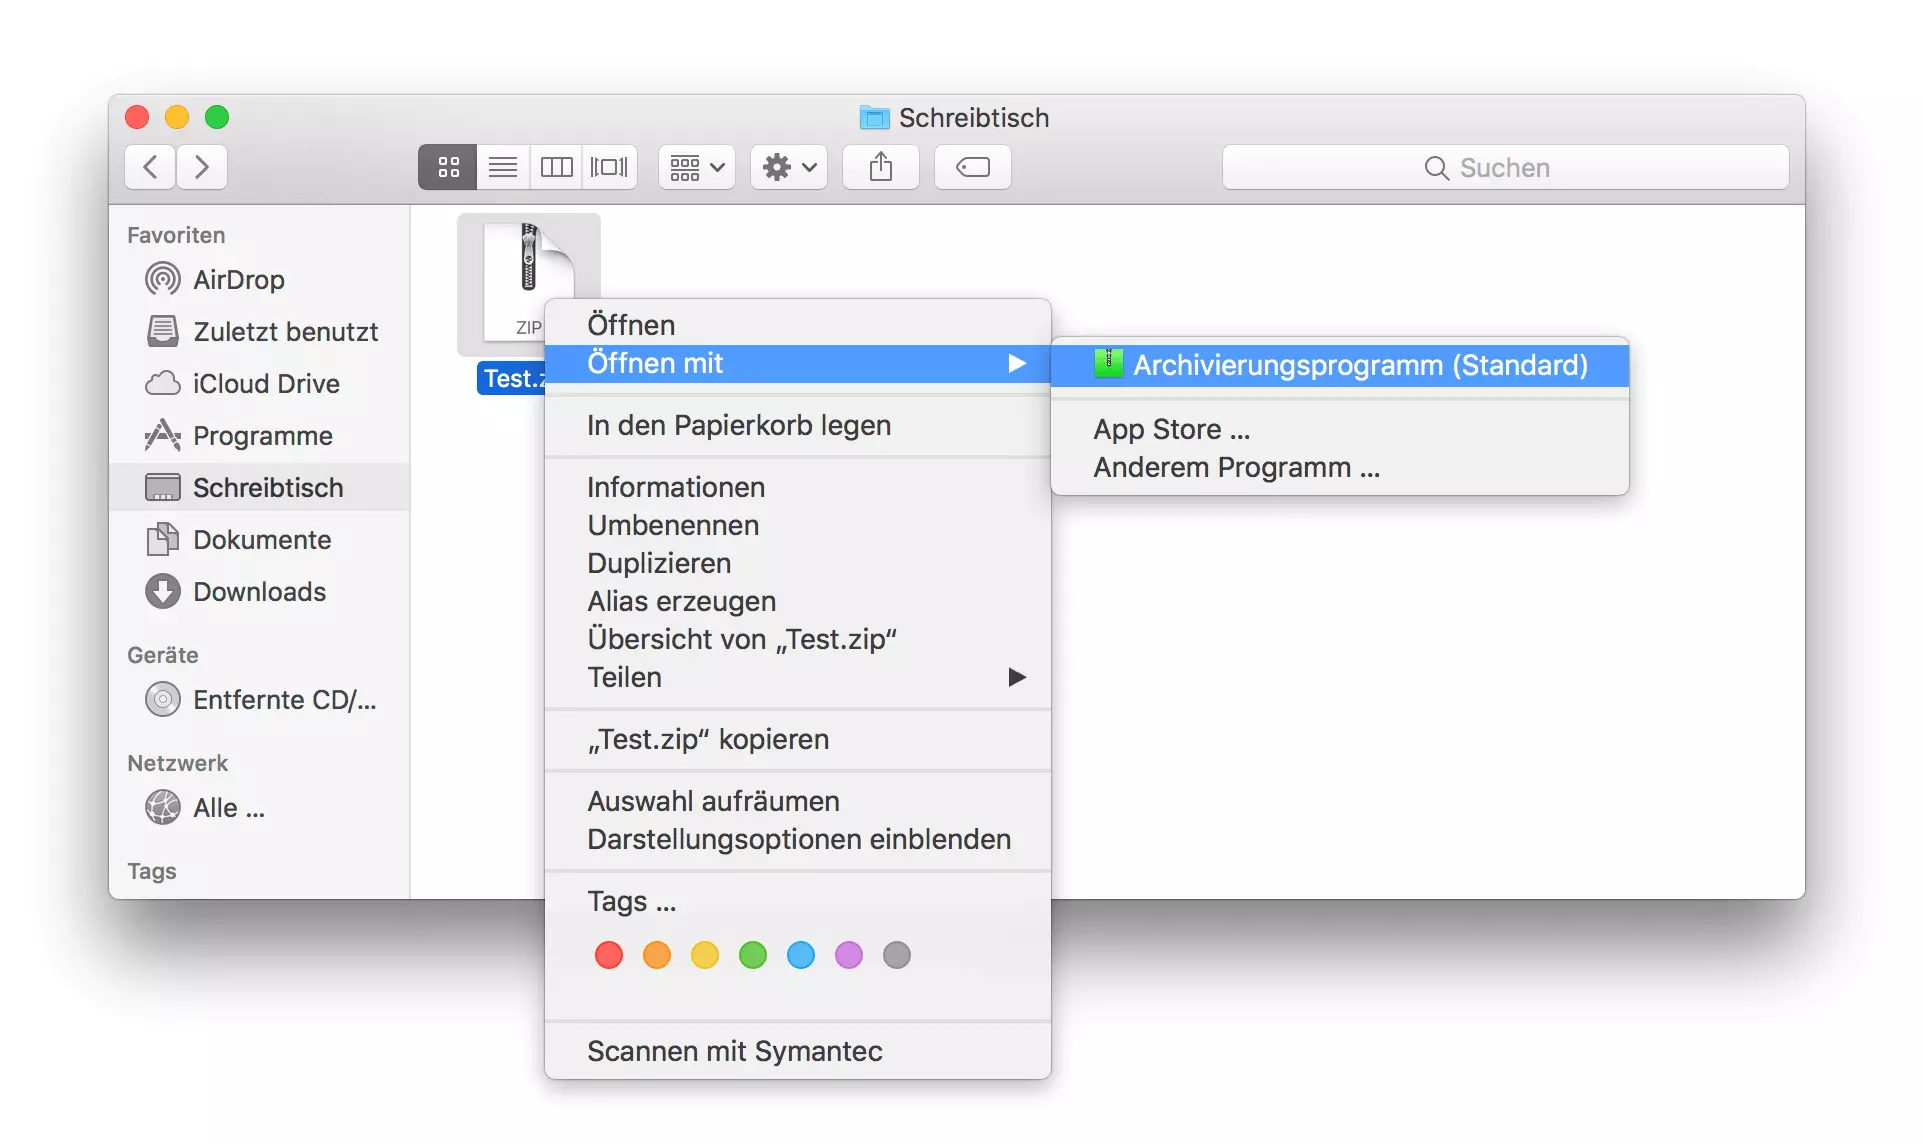Switch Finder to list view
This screenshot has height=1145, width=1923.
coord(503,167)
